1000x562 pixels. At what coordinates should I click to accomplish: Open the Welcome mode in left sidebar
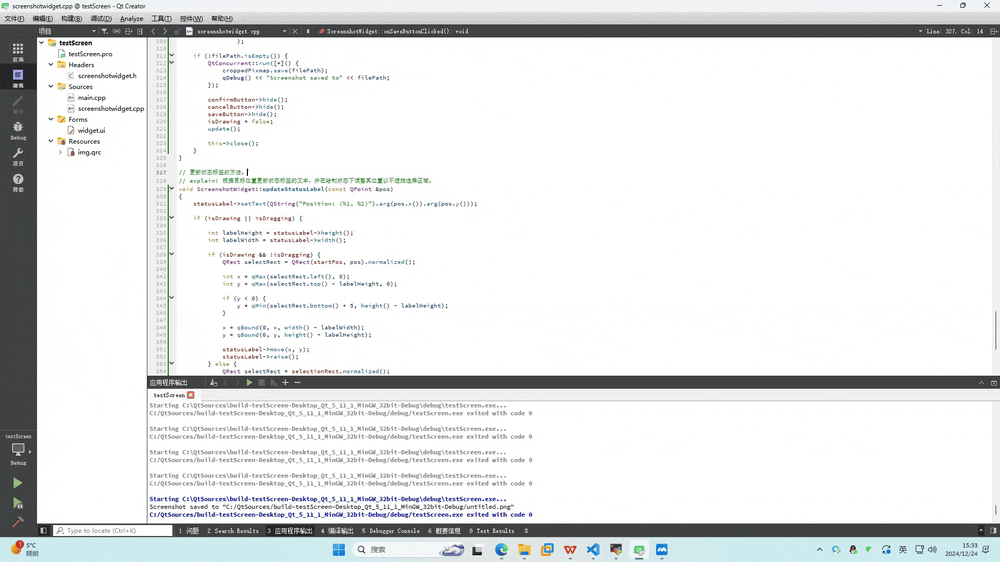click(18, 52)
